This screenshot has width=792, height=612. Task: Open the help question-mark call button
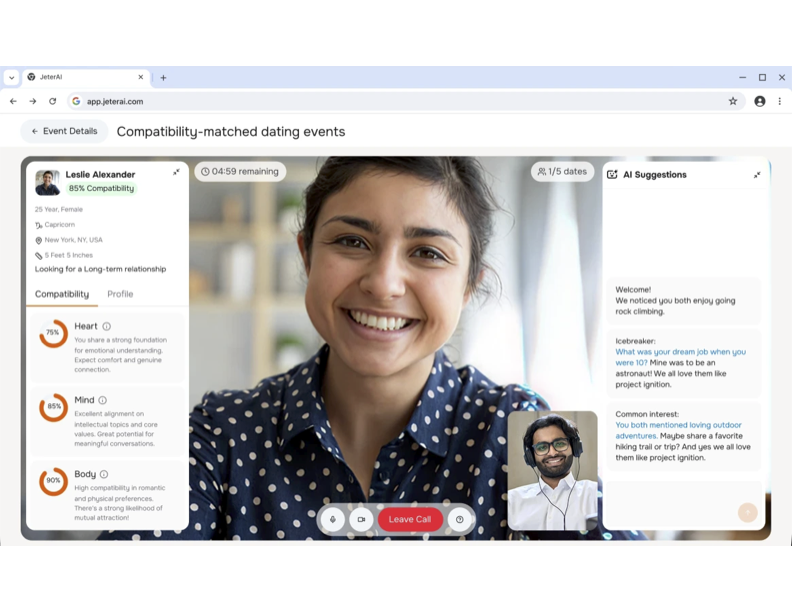[459, 519]
